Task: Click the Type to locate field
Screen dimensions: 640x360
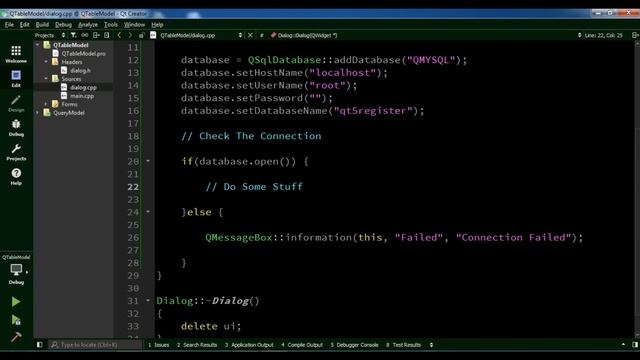Action: tap(96, 345)
